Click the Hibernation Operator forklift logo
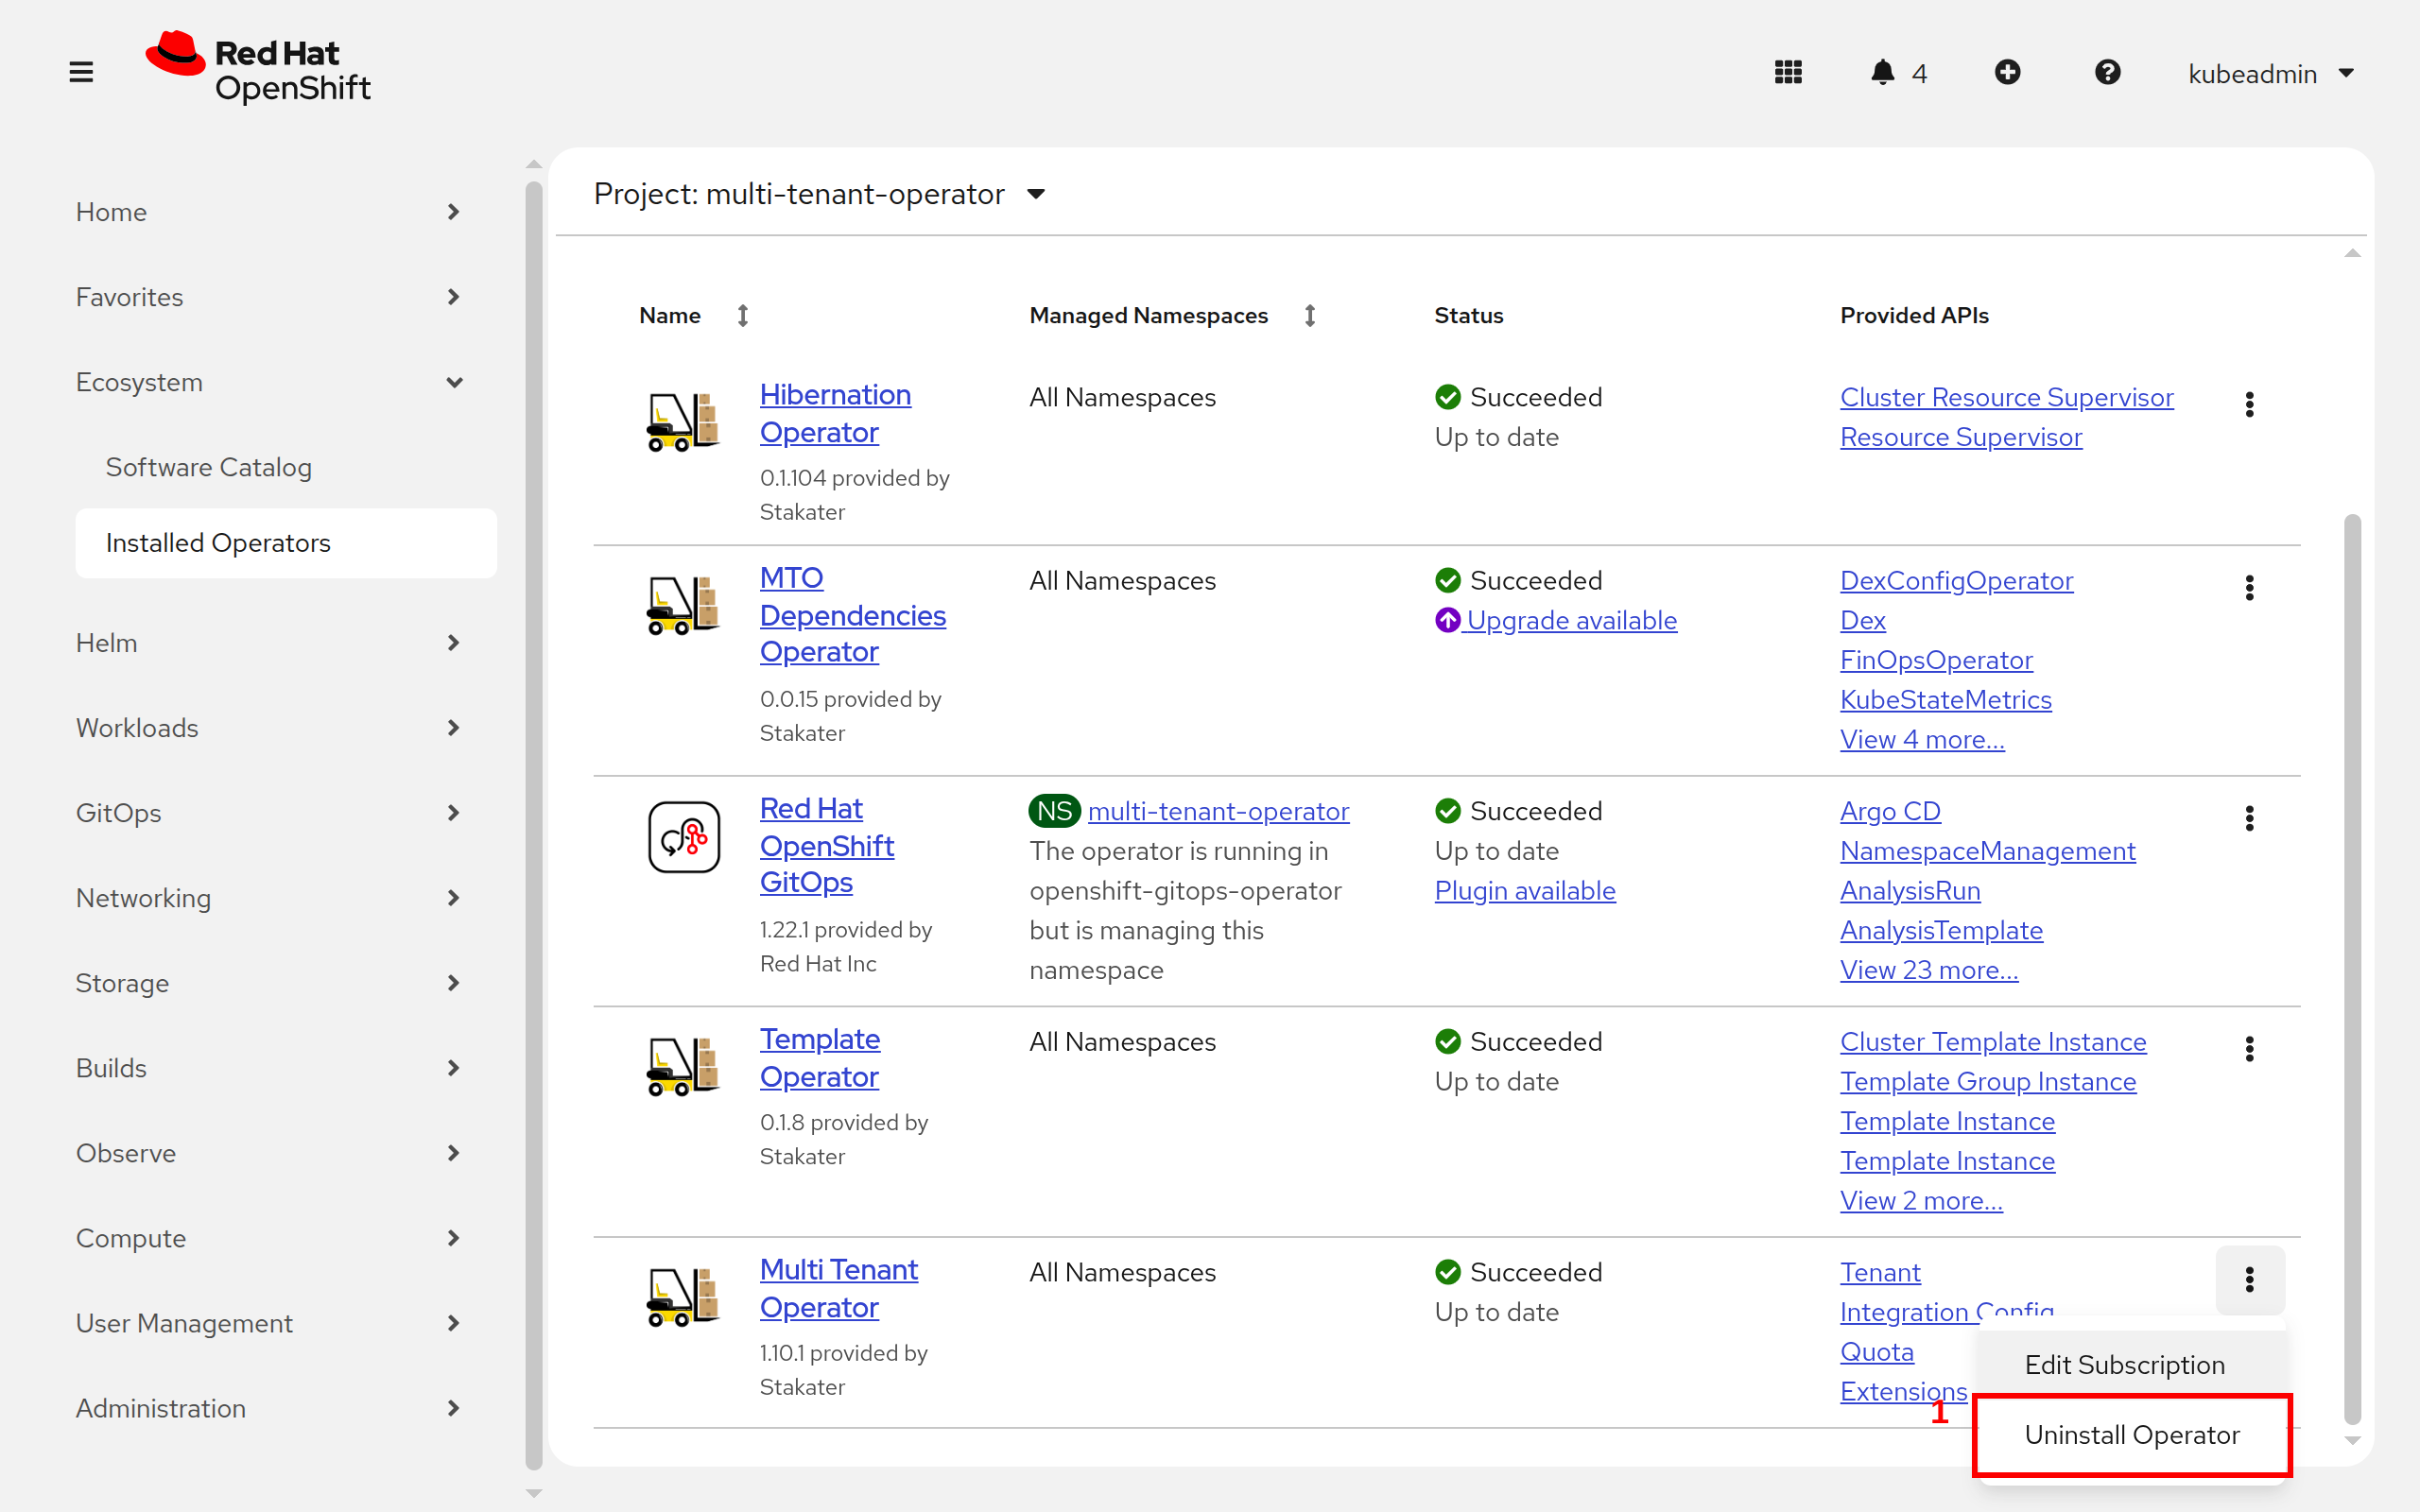2420x1512 pixels. pos(684,422)
